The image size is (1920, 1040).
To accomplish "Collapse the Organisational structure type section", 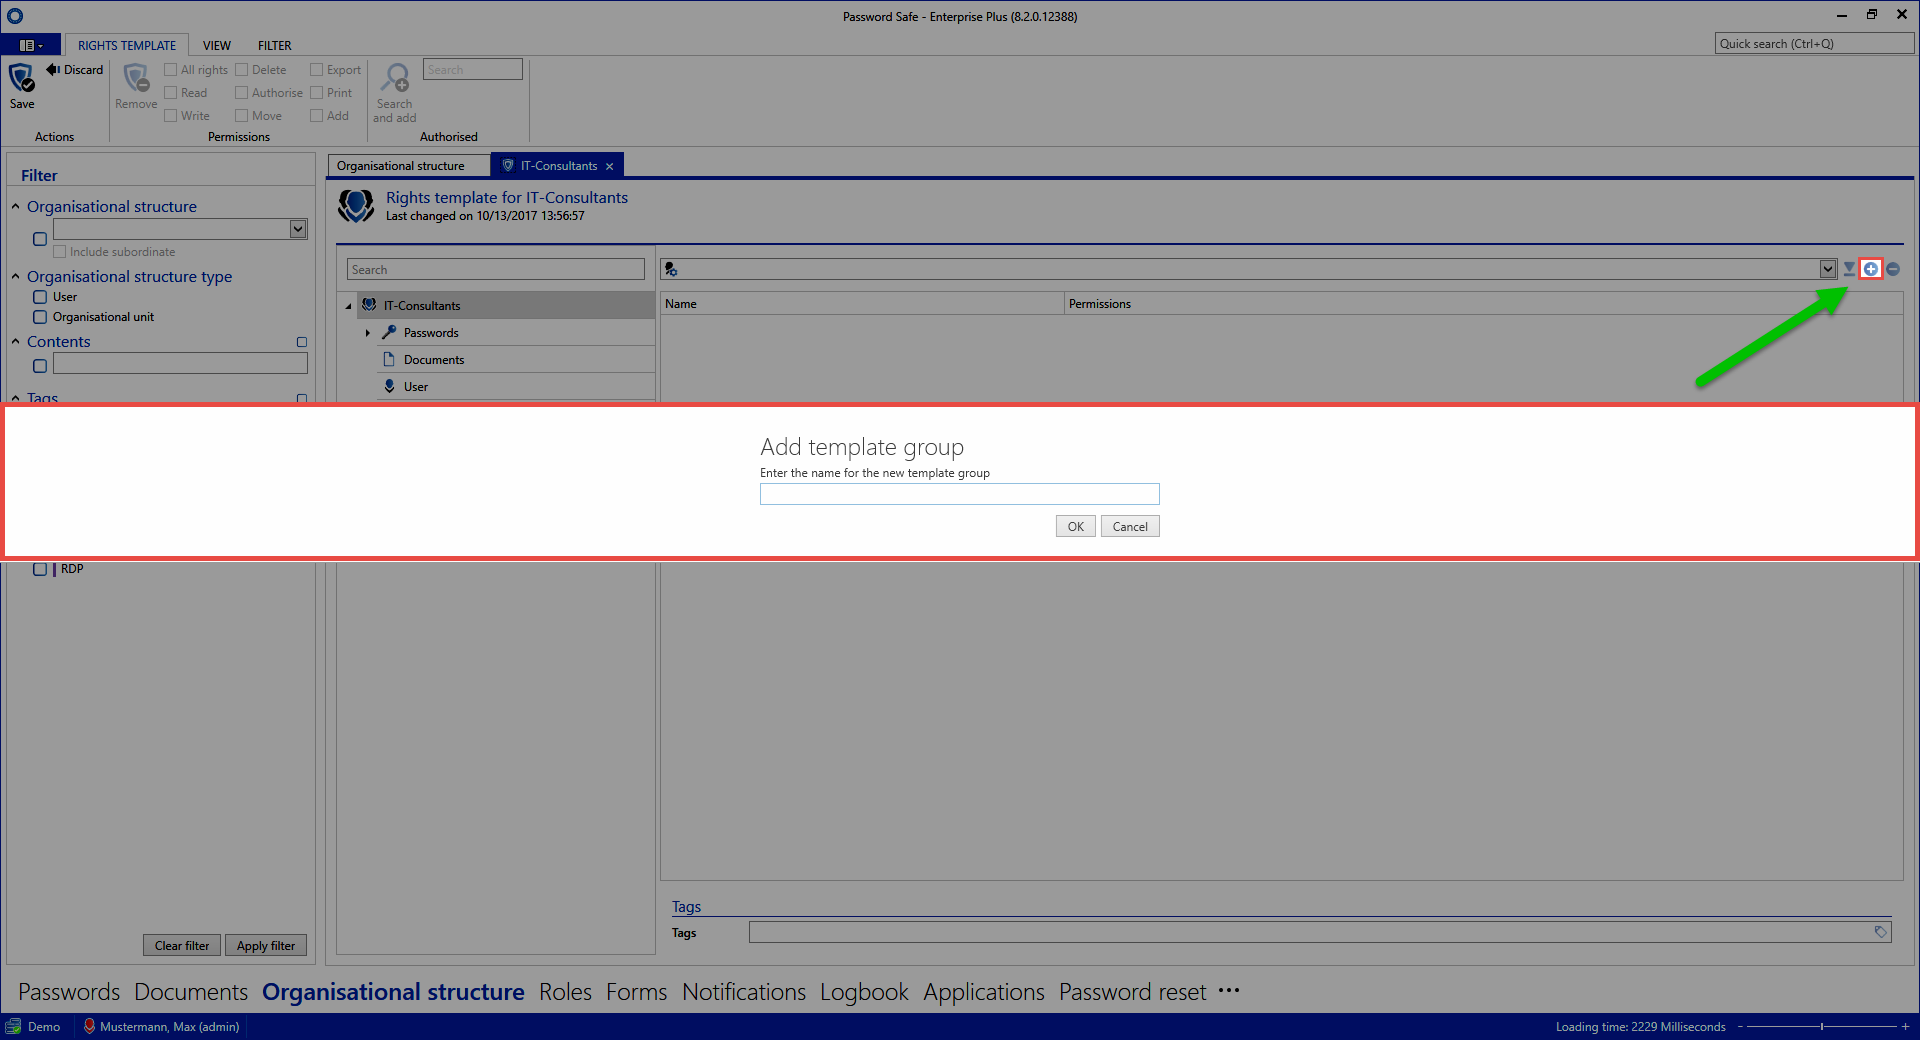I will 16,277.
